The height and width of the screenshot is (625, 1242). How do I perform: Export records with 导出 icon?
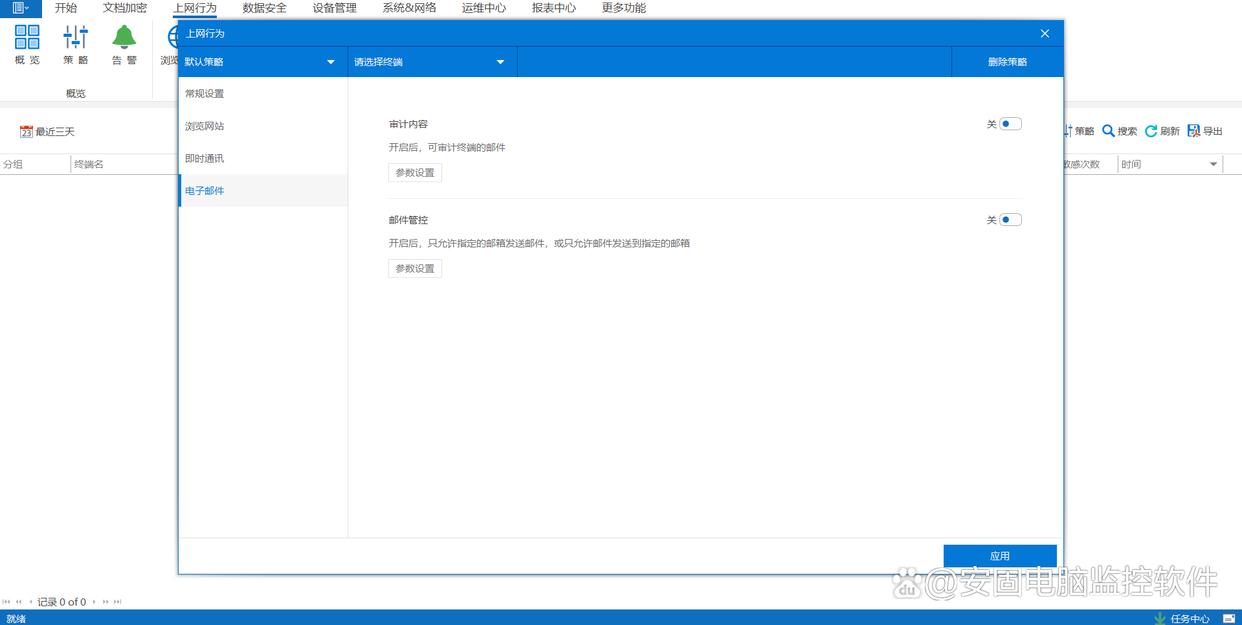point(1193,131)
